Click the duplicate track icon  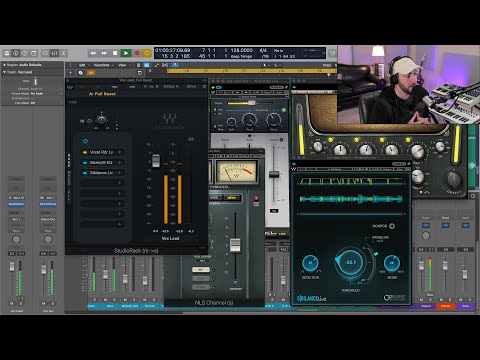coord(81,73)
